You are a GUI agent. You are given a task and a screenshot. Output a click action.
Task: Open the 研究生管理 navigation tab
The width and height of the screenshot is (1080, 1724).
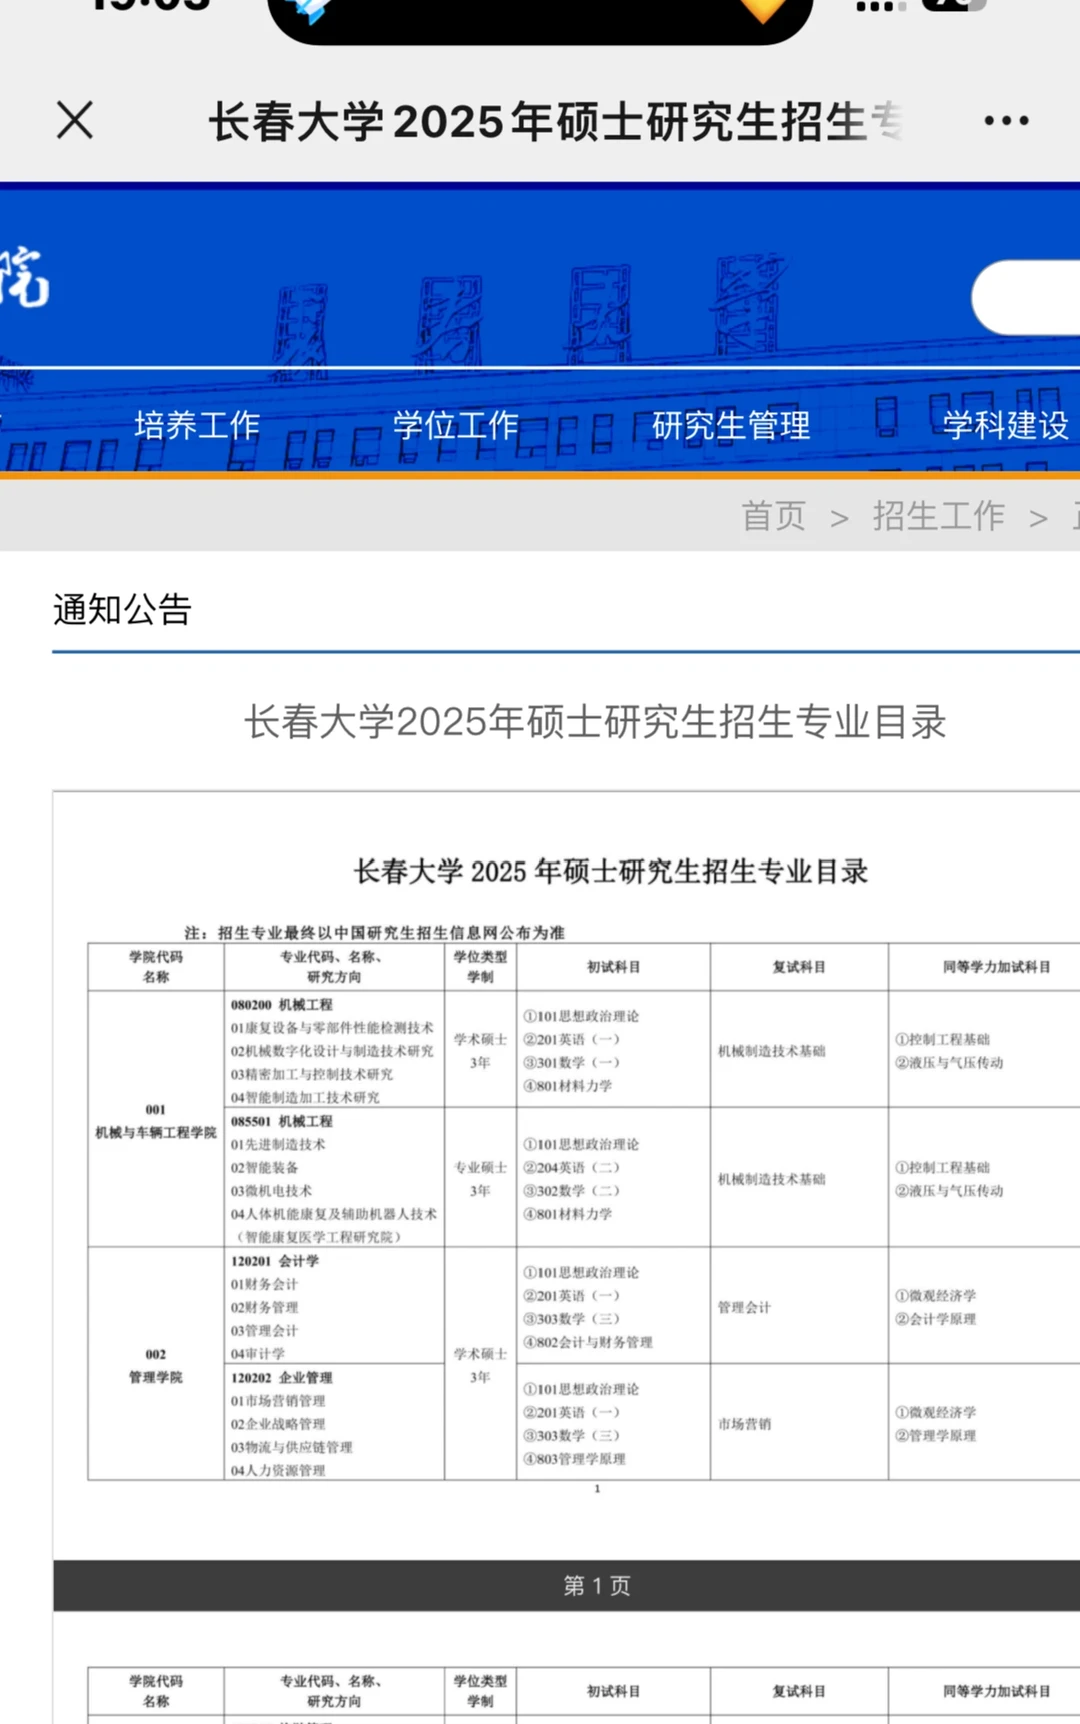coord(731,426)
